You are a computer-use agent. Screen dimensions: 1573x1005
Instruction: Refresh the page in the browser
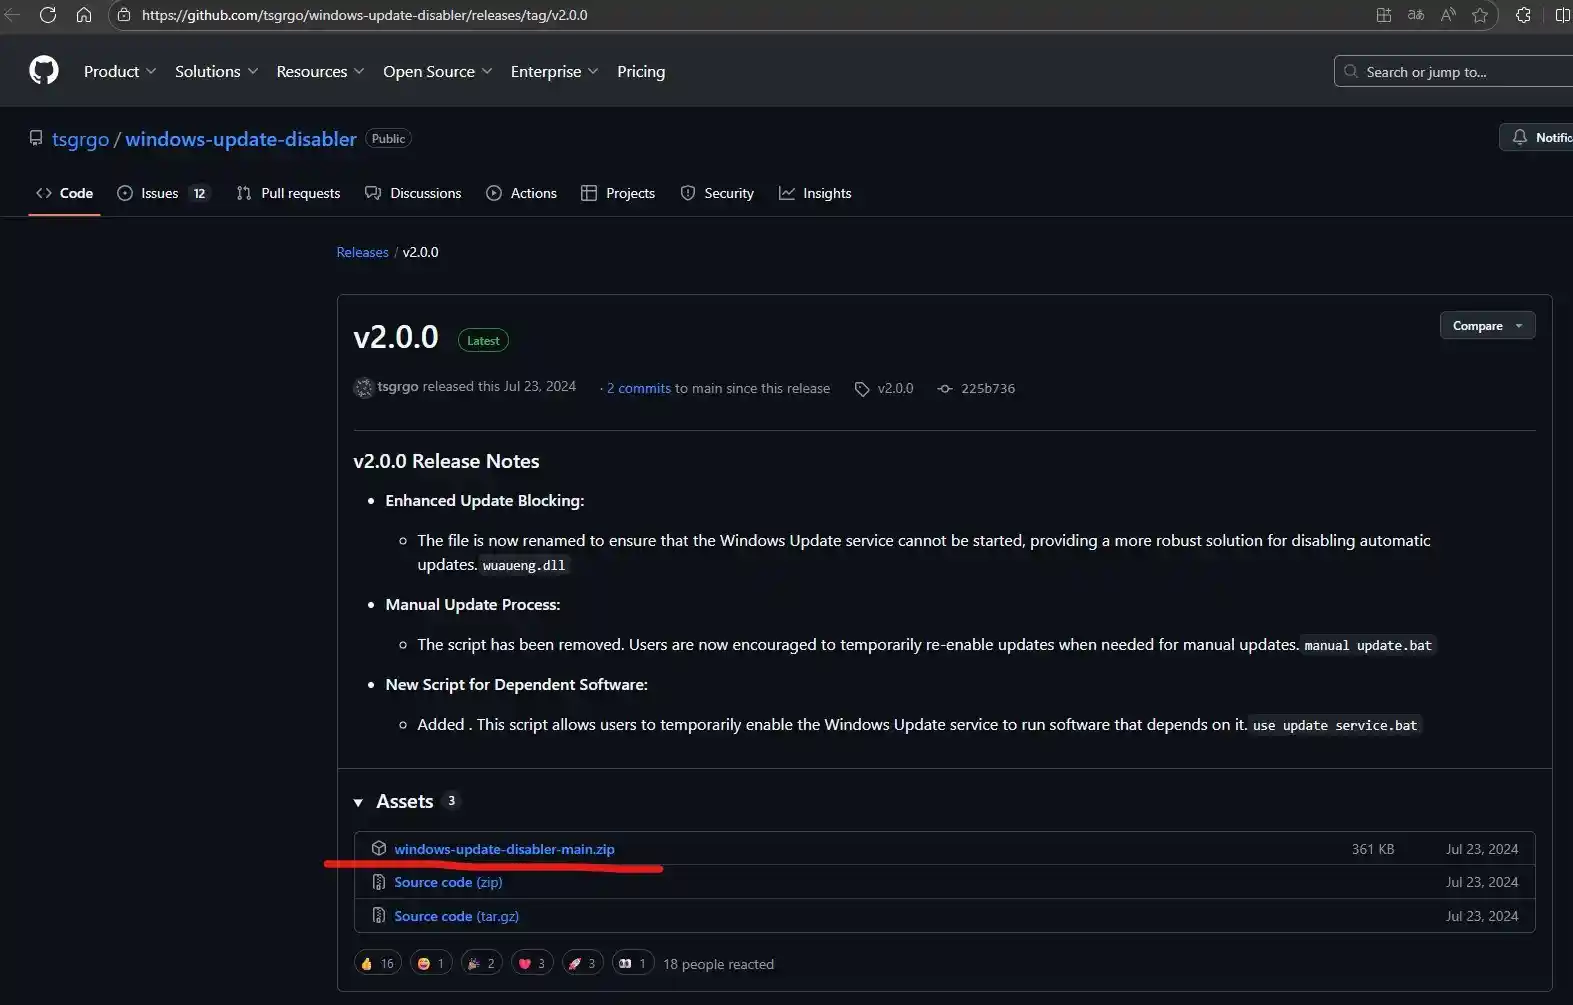pos(47,15)
